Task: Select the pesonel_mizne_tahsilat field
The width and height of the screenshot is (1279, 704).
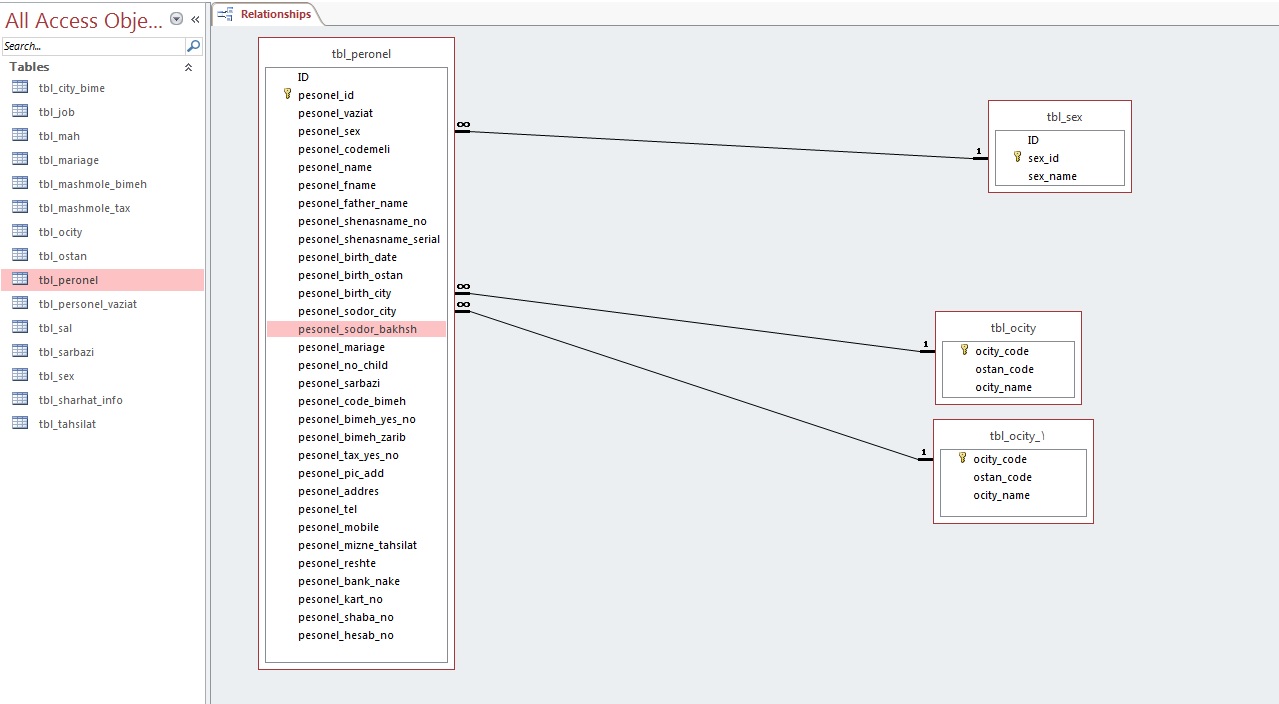Action: (356, 545)
